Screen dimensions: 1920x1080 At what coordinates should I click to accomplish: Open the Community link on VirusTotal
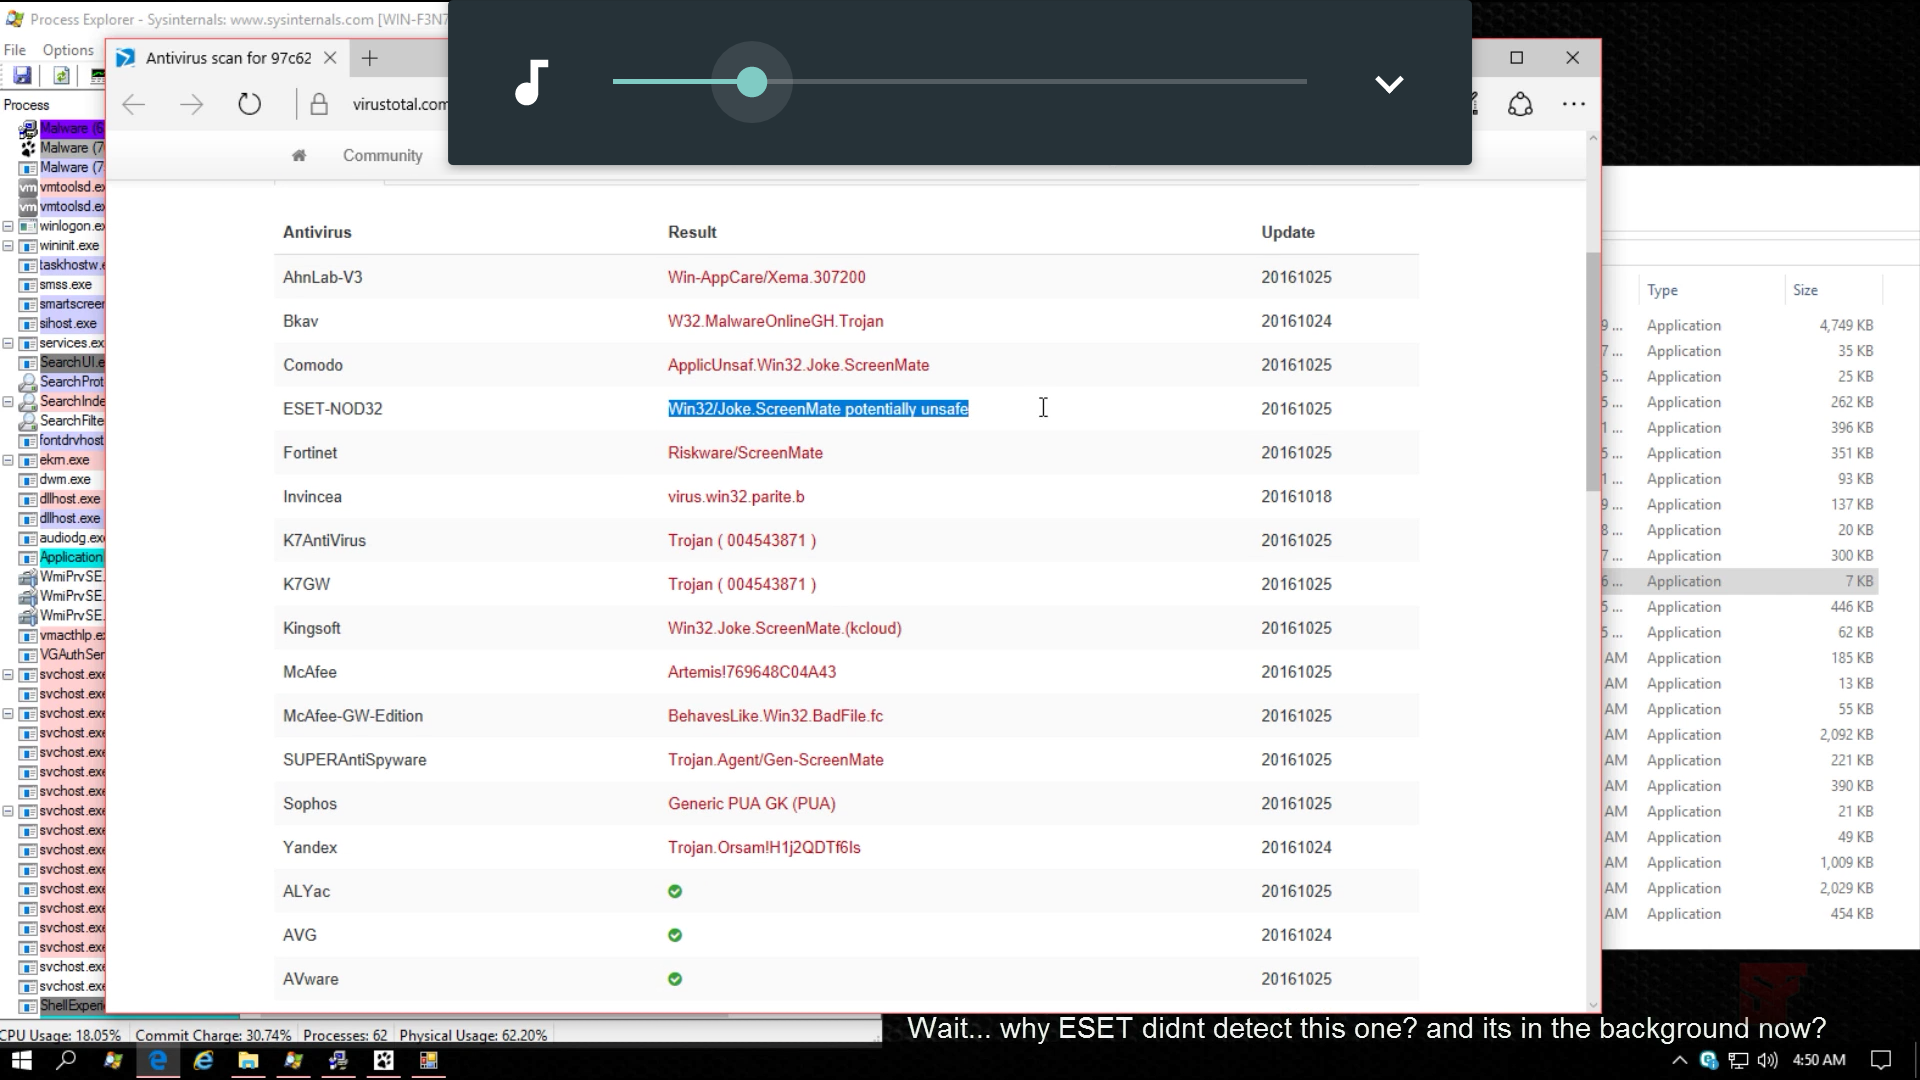point(382,155)
